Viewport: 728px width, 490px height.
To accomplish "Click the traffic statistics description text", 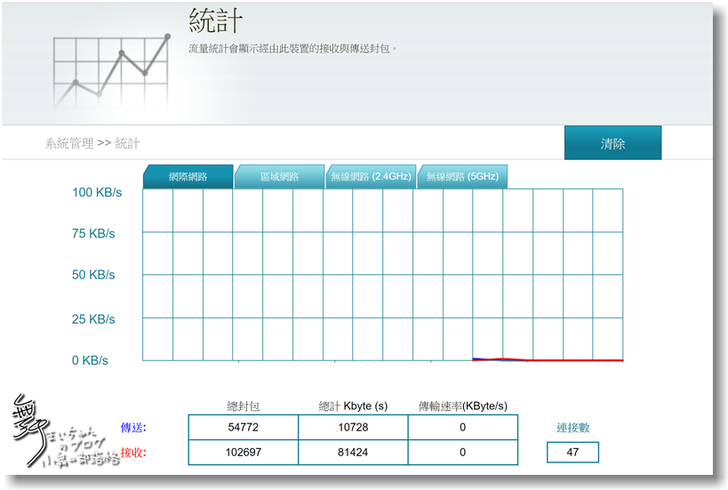I will pos(292,49).
